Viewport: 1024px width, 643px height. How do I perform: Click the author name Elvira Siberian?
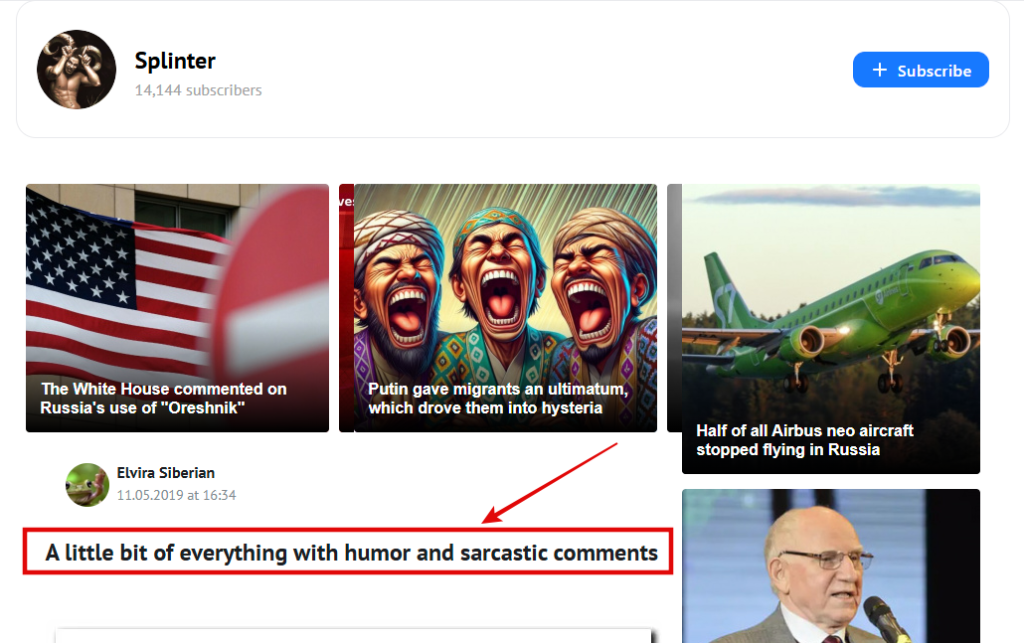166,473
